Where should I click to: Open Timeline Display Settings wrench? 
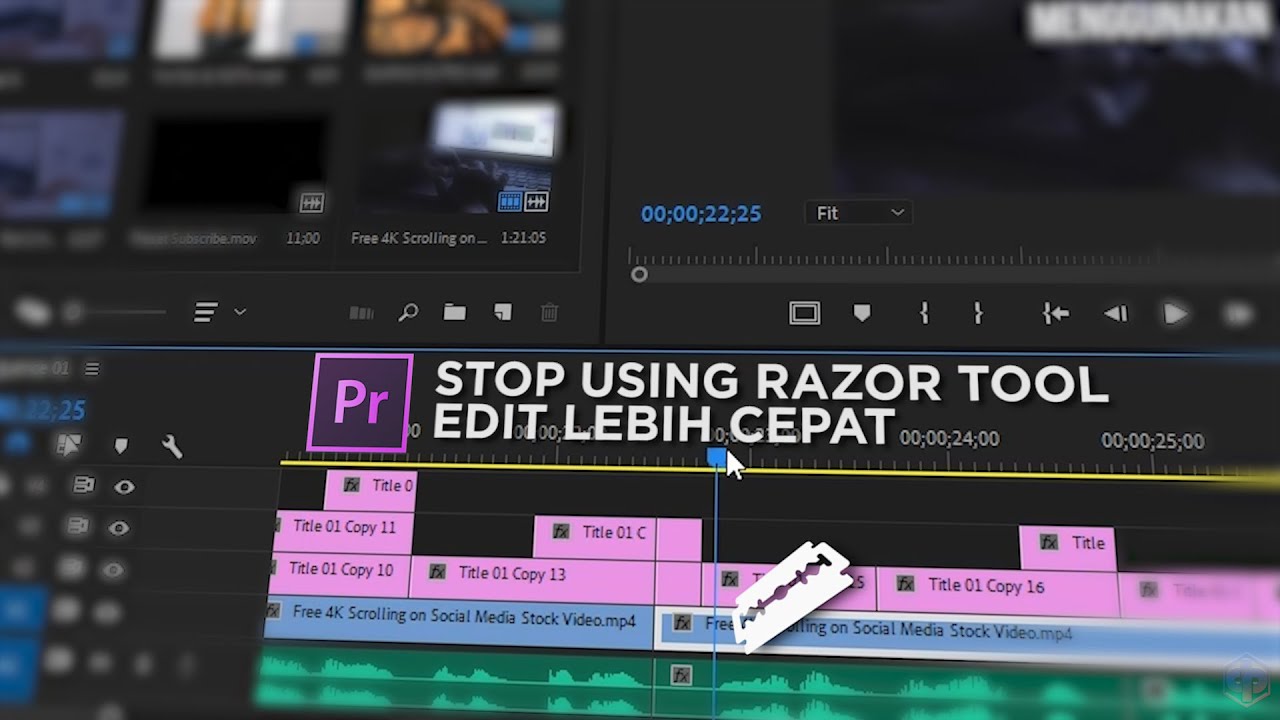point(172,446)
